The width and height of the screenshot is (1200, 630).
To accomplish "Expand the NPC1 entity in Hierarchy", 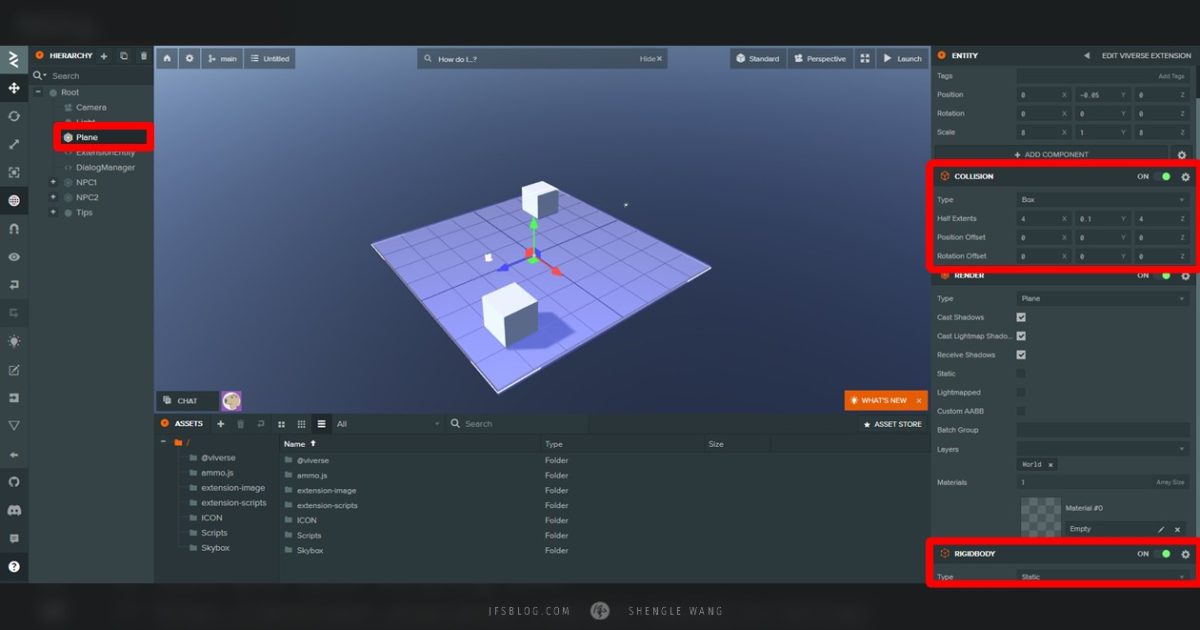I will tap(51, 182).
